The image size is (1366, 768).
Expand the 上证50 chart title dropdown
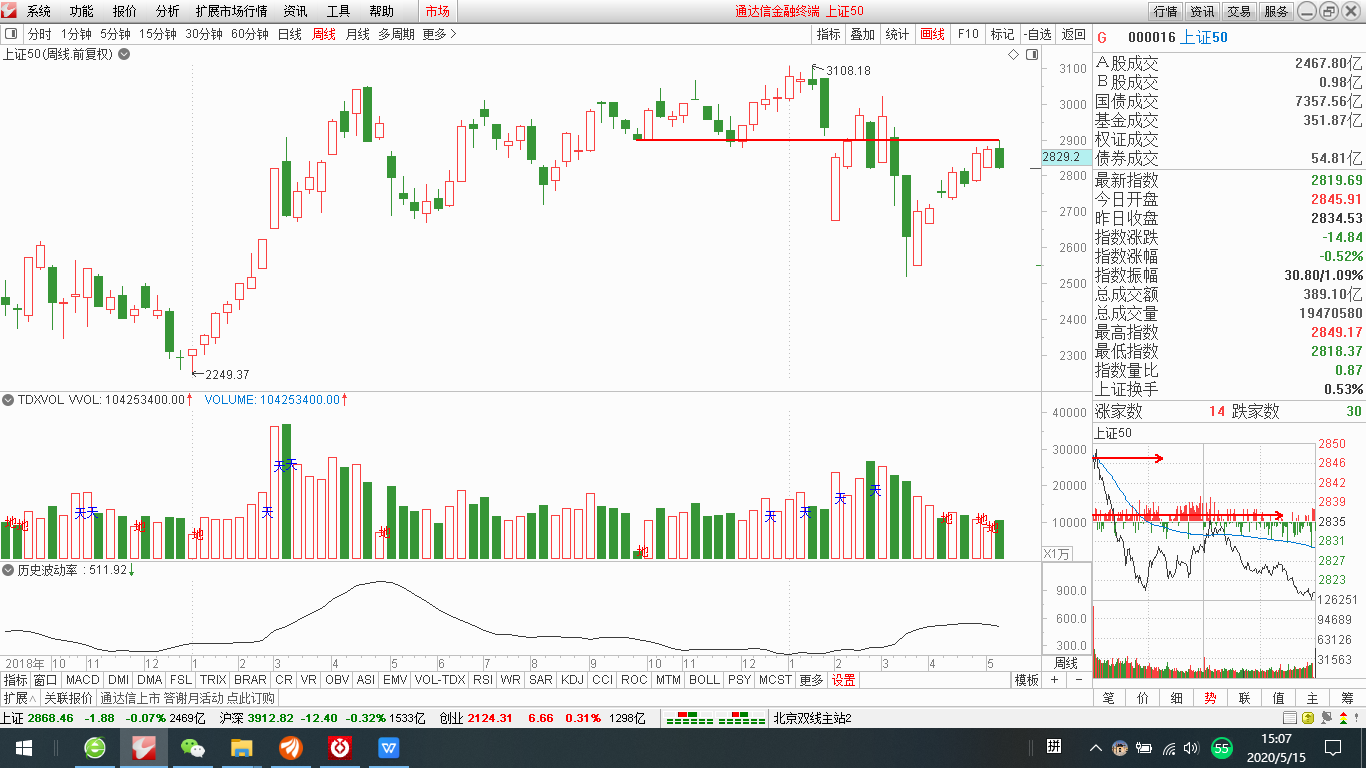pyautogui.click(x=124, y=54)
